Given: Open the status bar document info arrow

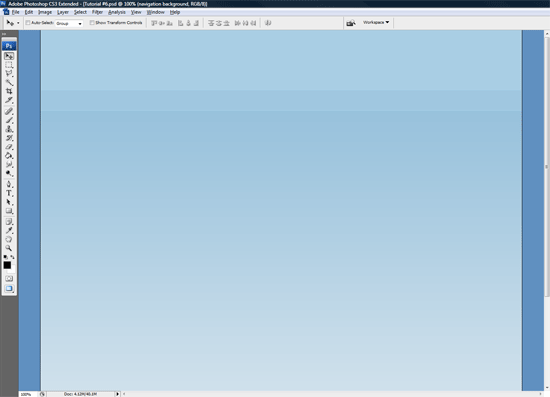Looking at the screenshot, I should 118,394.
